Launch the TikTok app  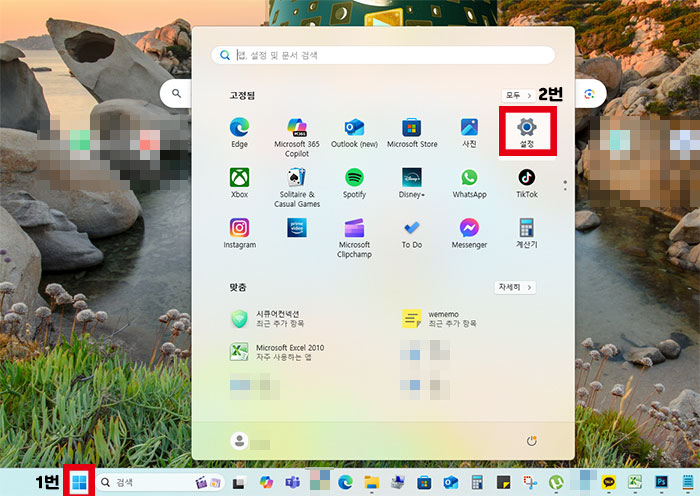527,183
